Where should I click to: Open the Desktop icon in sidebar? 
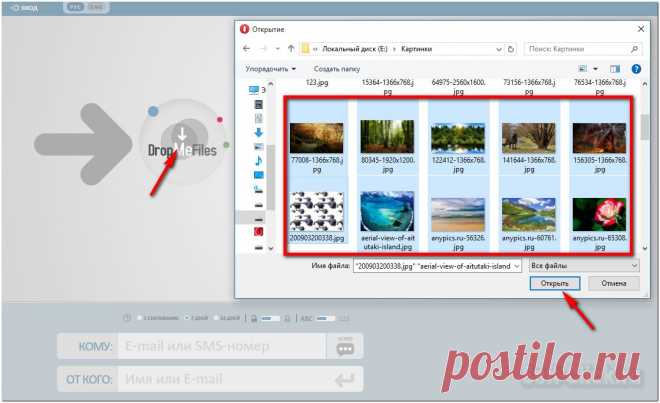(x=258, y=175)
